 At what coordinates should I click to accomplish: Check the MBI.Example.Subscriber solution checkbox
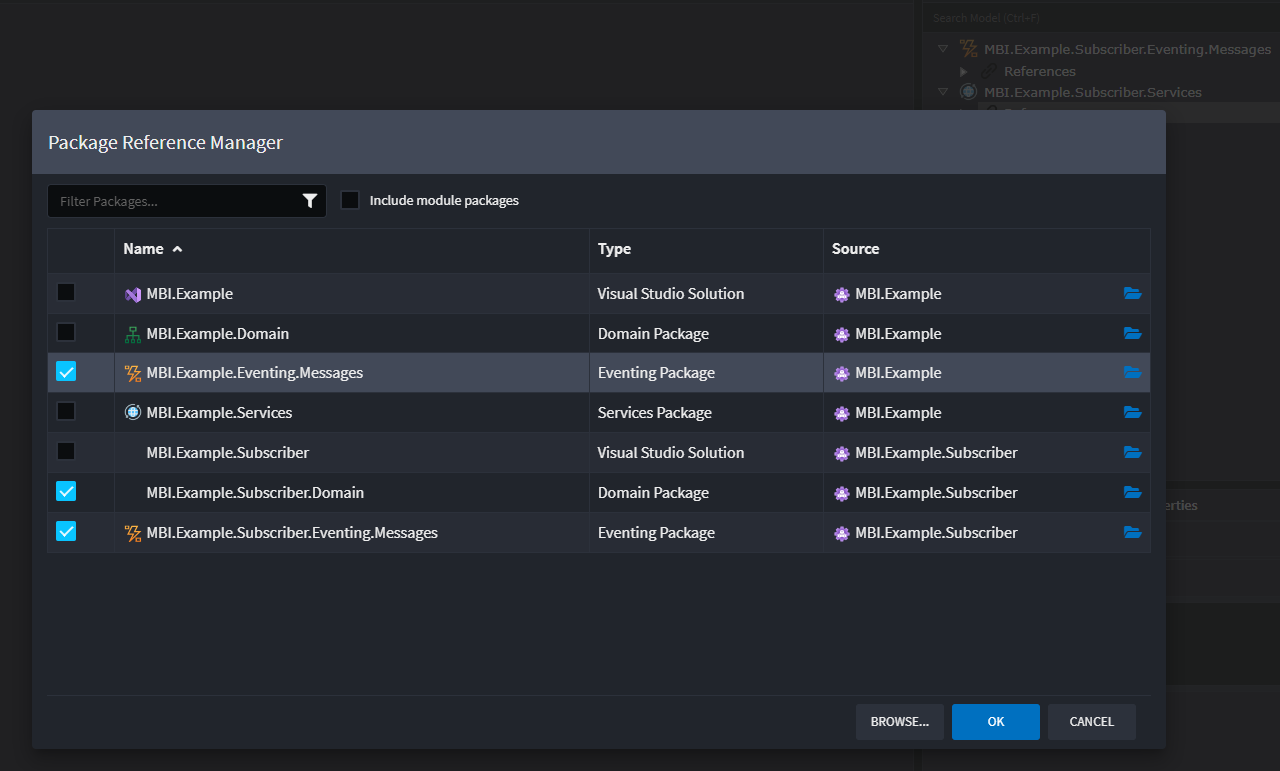pyautogui.click(x=66, y=451)
